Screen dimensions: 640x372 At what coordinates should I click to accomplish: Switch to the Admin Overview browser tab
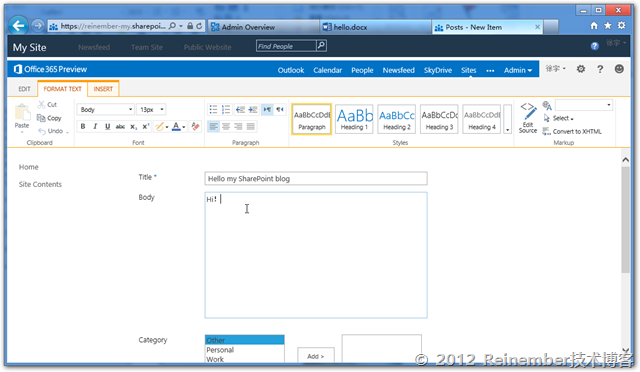tap(263, 27)
